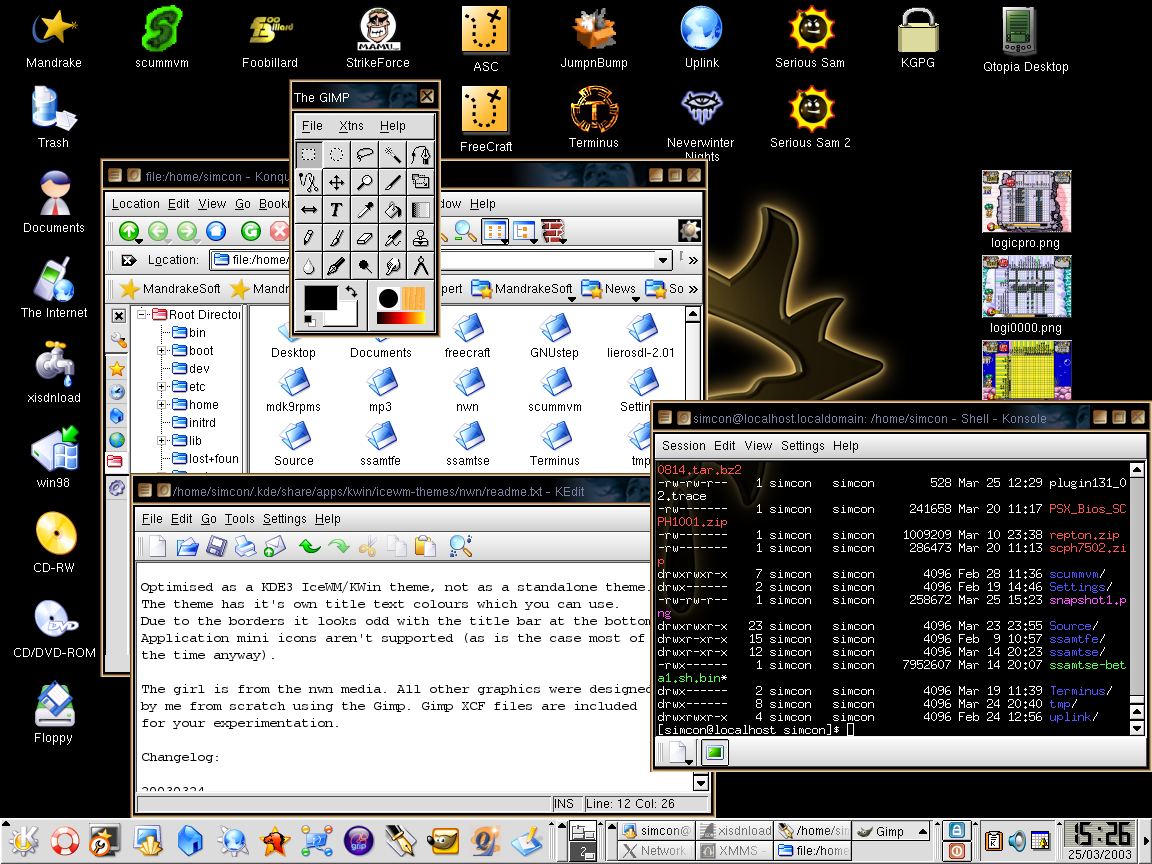
Task: Toggle the Services gear tab in Konqueror sidebar
Action: pyautogui.click(x=117, y=488)
